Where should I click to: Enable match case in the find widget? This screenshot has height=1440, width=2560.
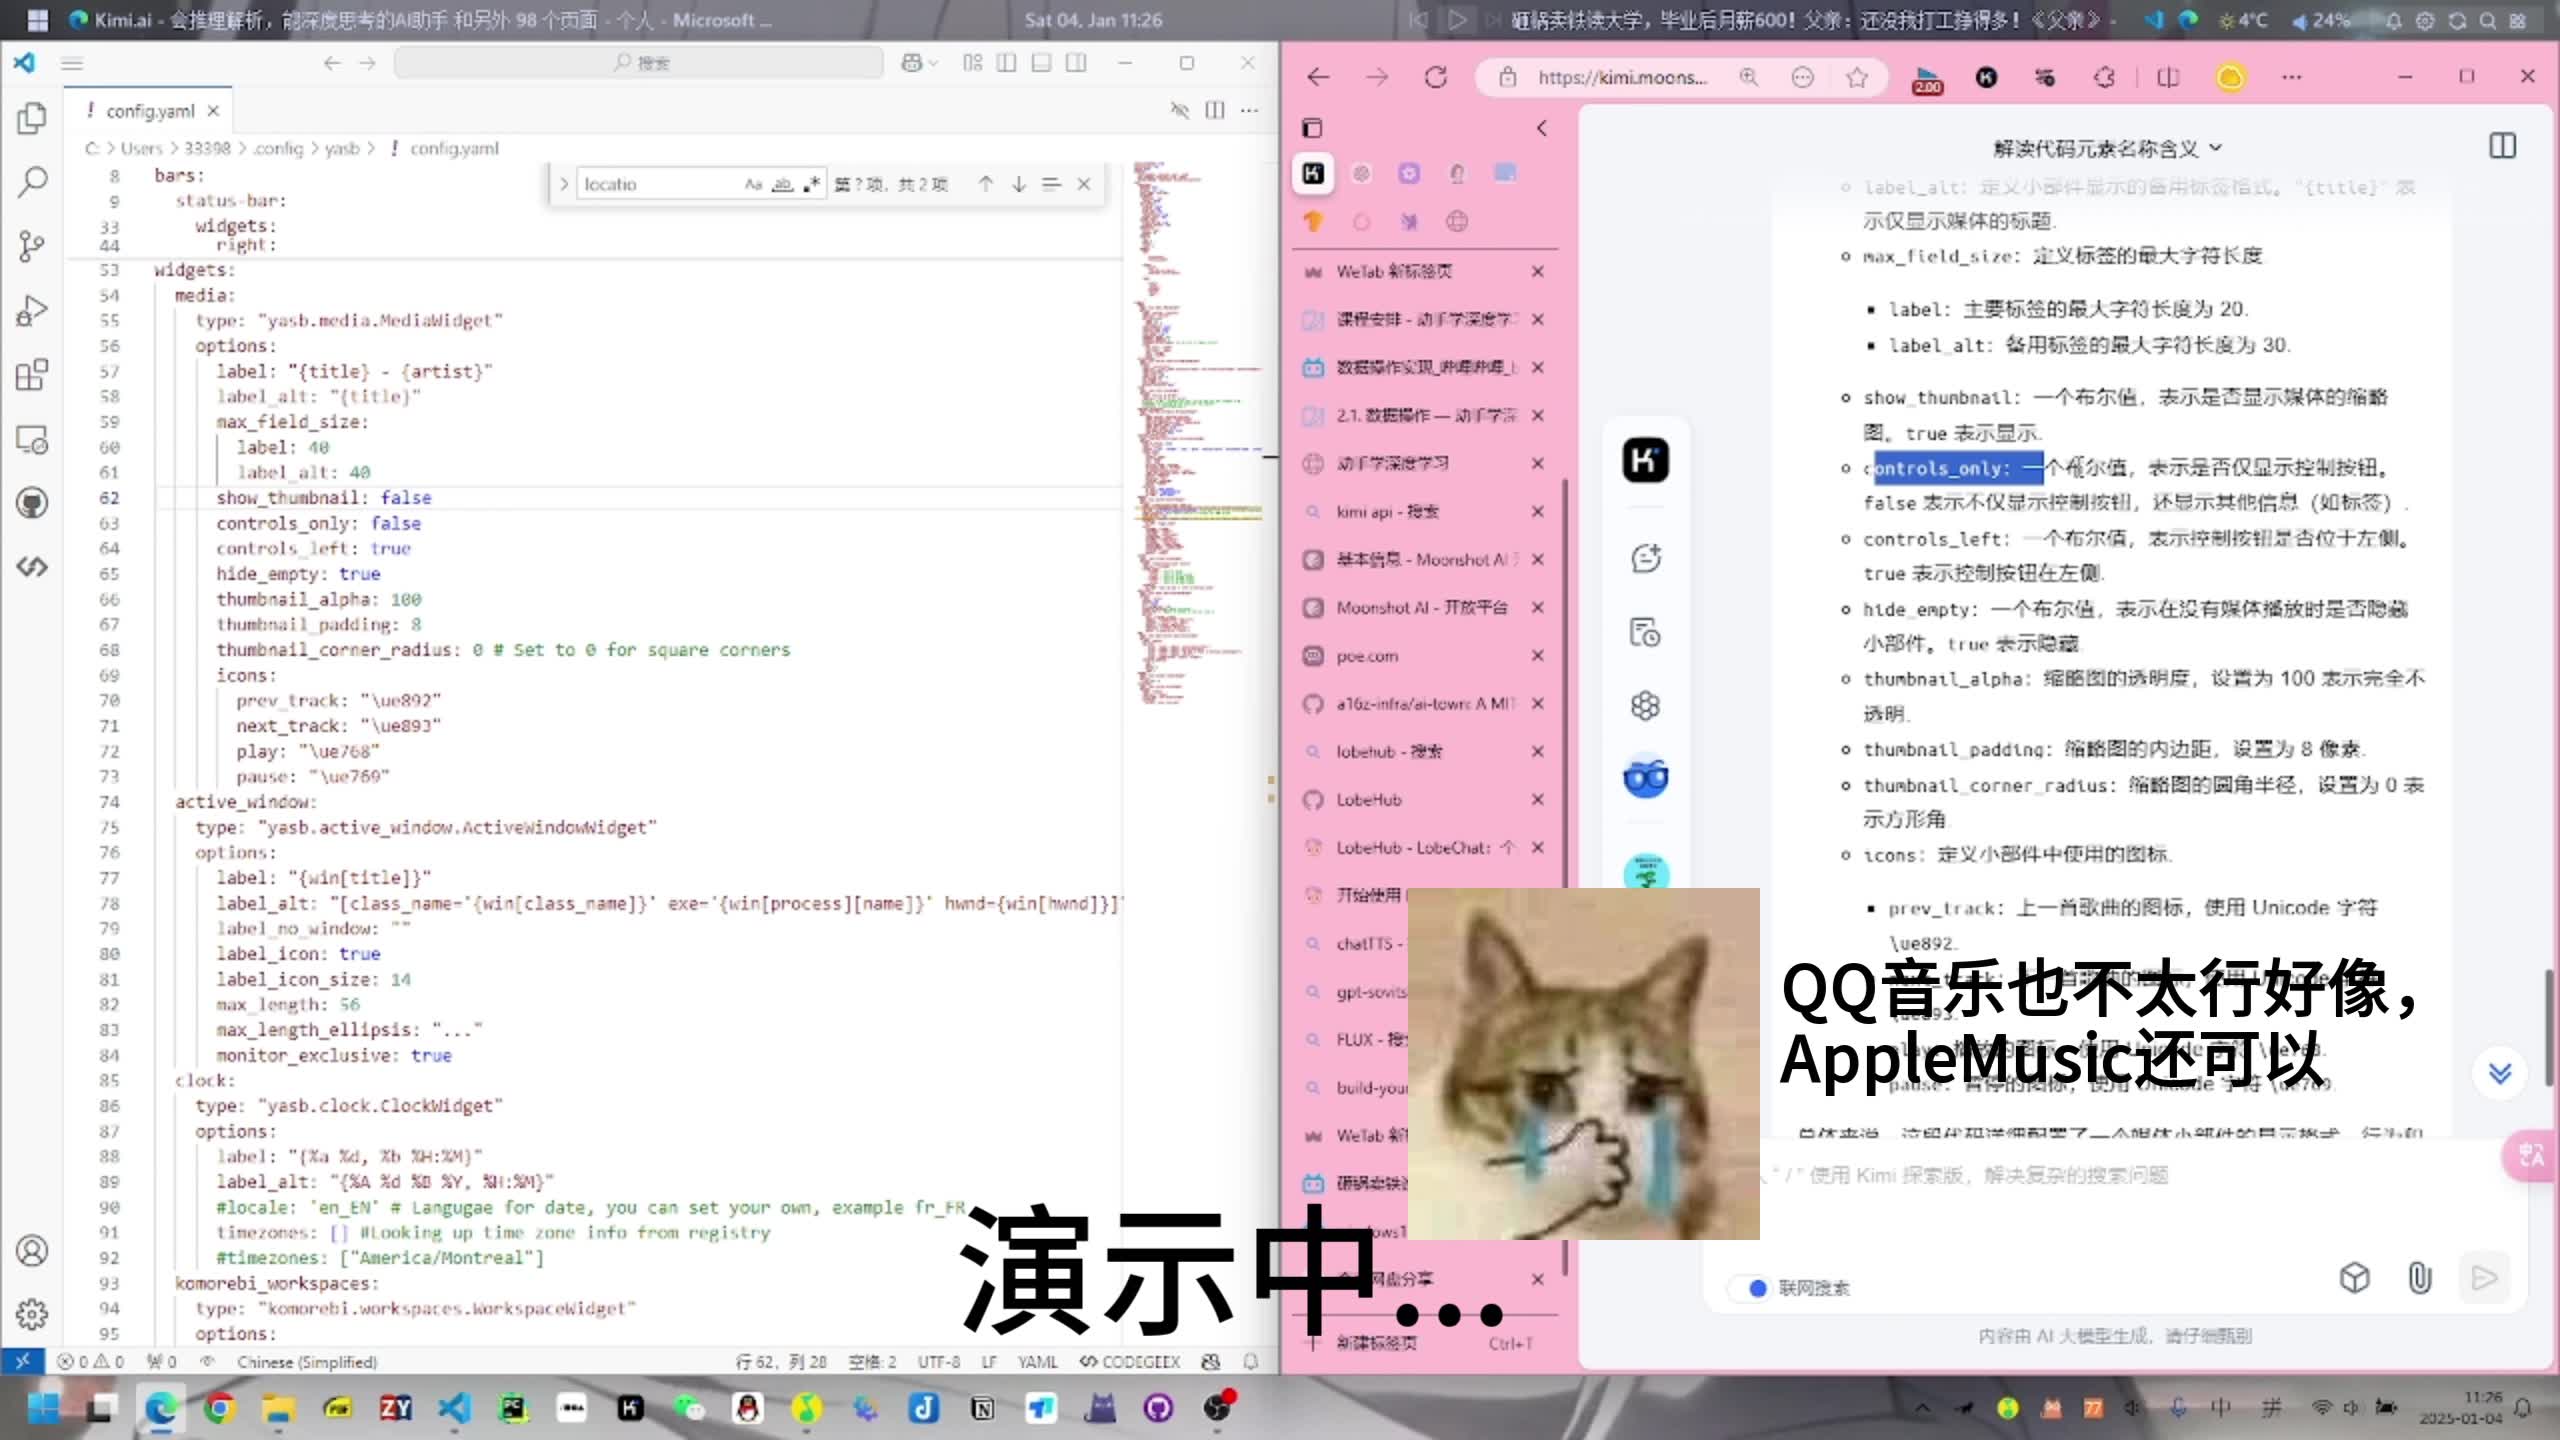click(x=754, y=184)
